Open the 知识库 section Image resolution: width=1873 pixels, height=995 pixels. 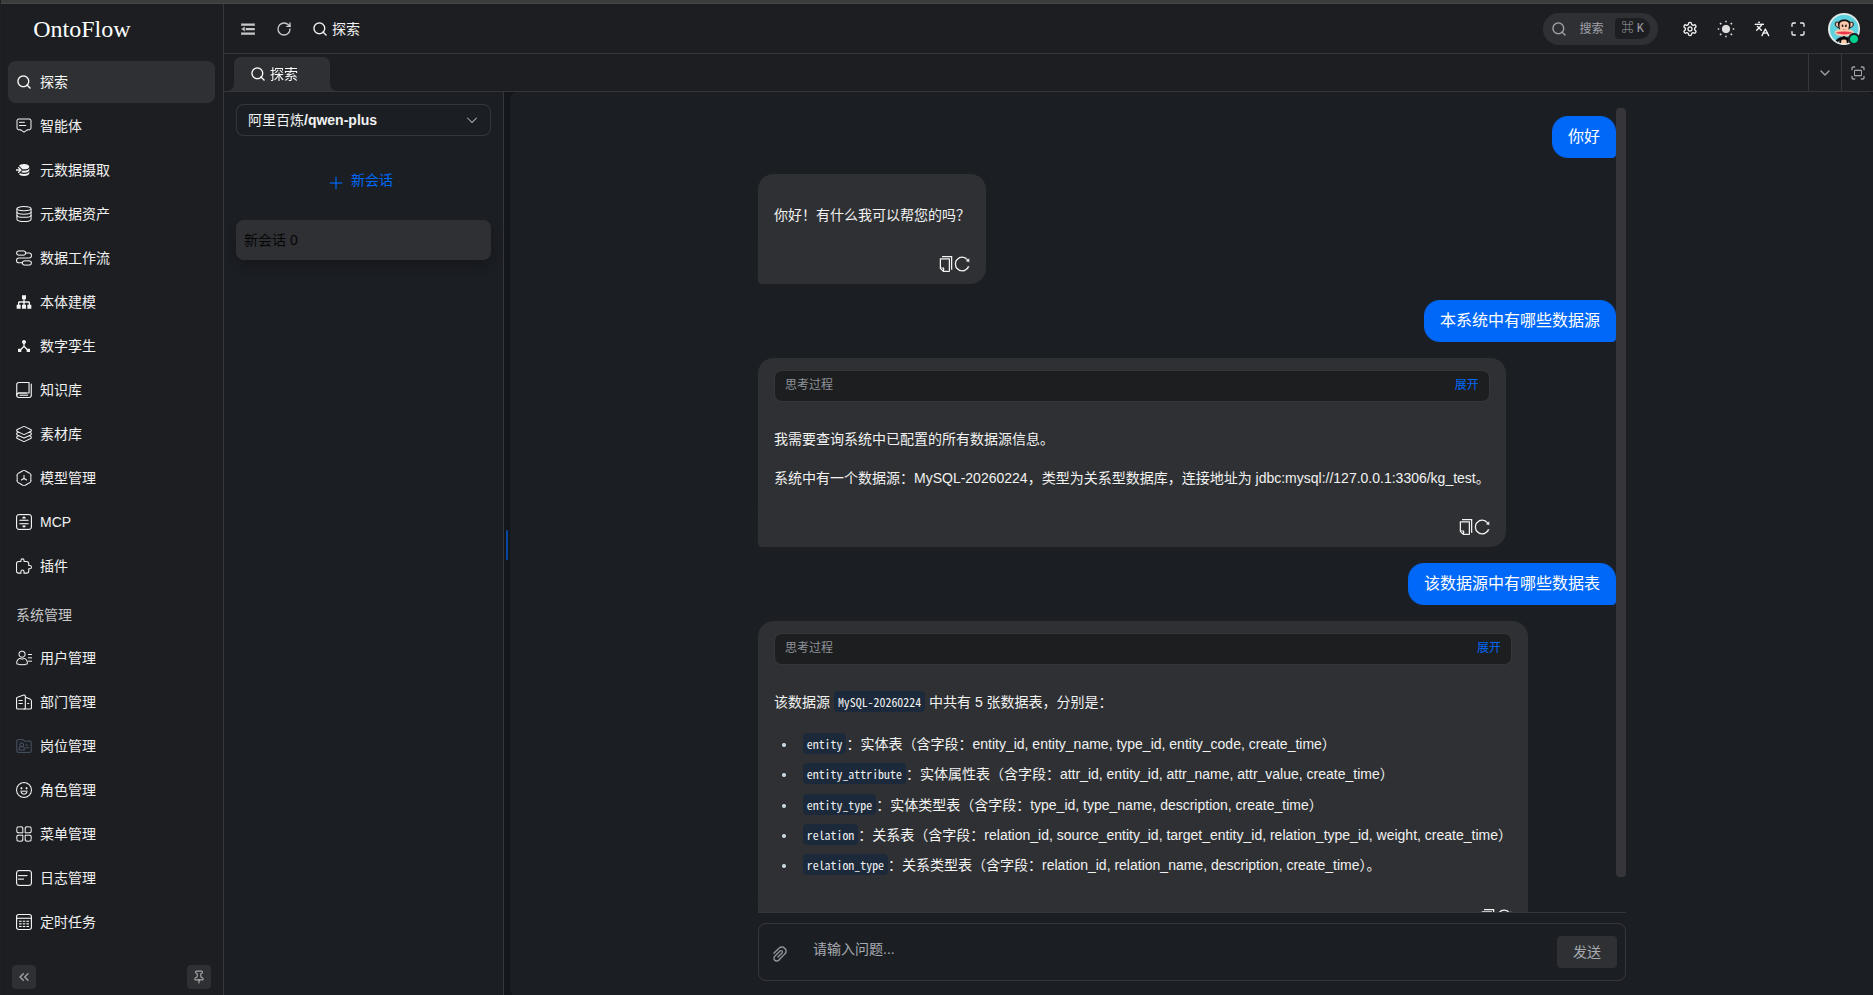click(60, 389)
